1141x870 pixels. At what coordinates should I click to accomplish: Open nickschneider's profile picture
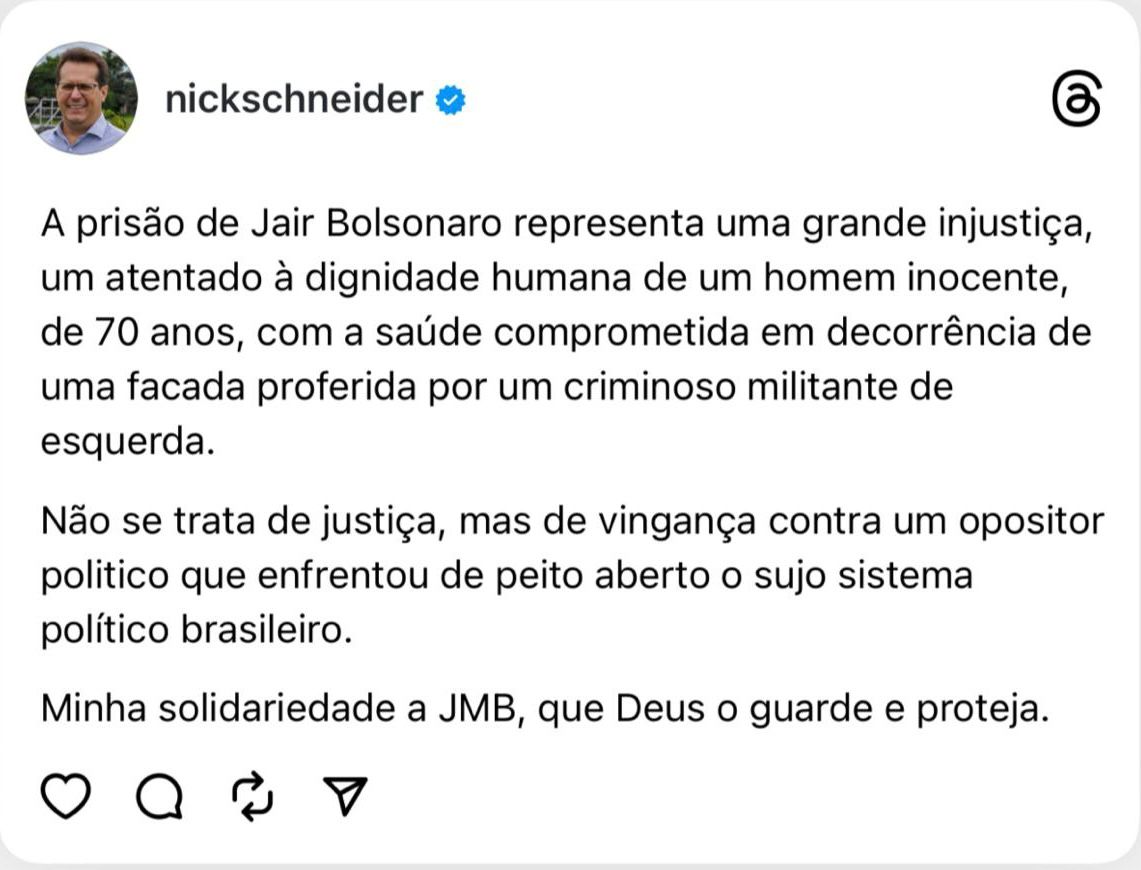pos(82,98)
